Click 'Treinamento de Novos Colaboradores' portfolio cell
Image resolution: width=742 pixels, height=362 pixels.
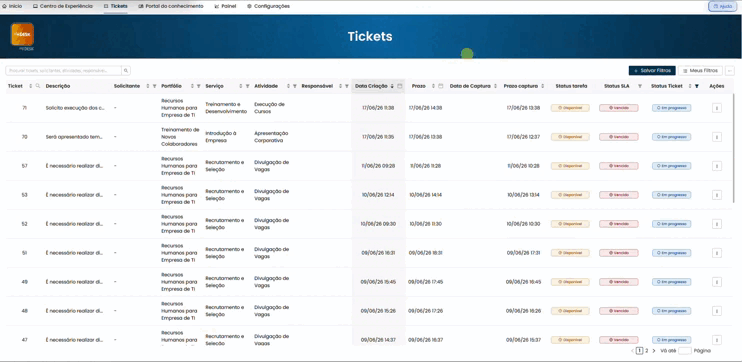click(x=180, y=137)
